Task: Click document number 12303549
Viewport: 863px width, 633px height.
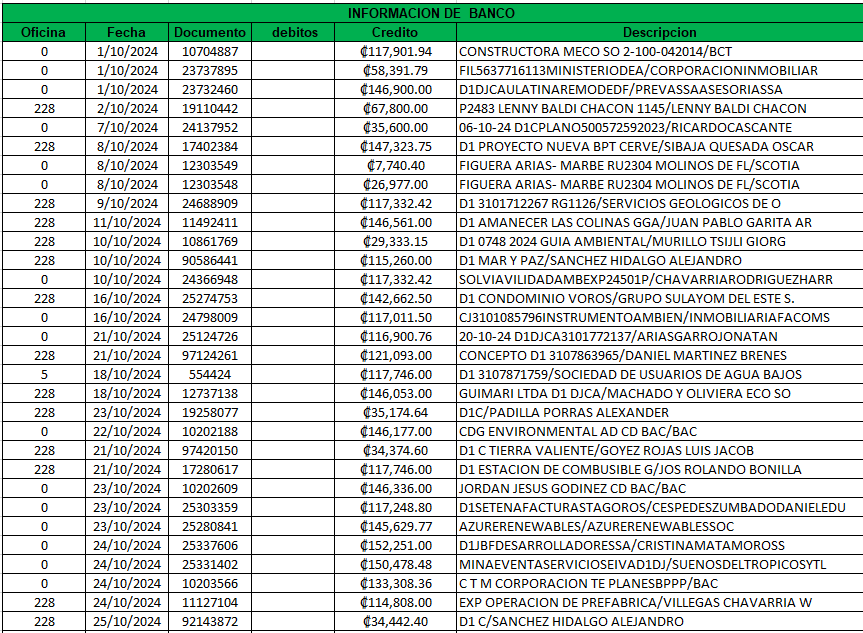Action: point(210,166)
